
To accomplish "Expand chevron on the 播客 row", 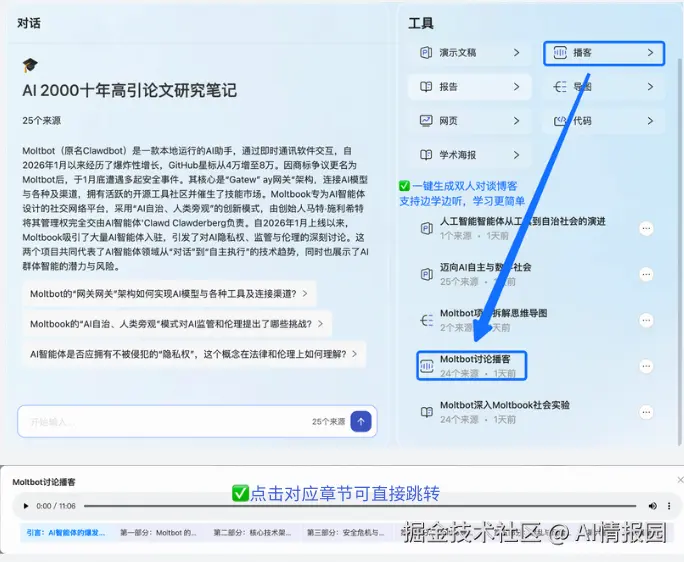I will (650, 53).
